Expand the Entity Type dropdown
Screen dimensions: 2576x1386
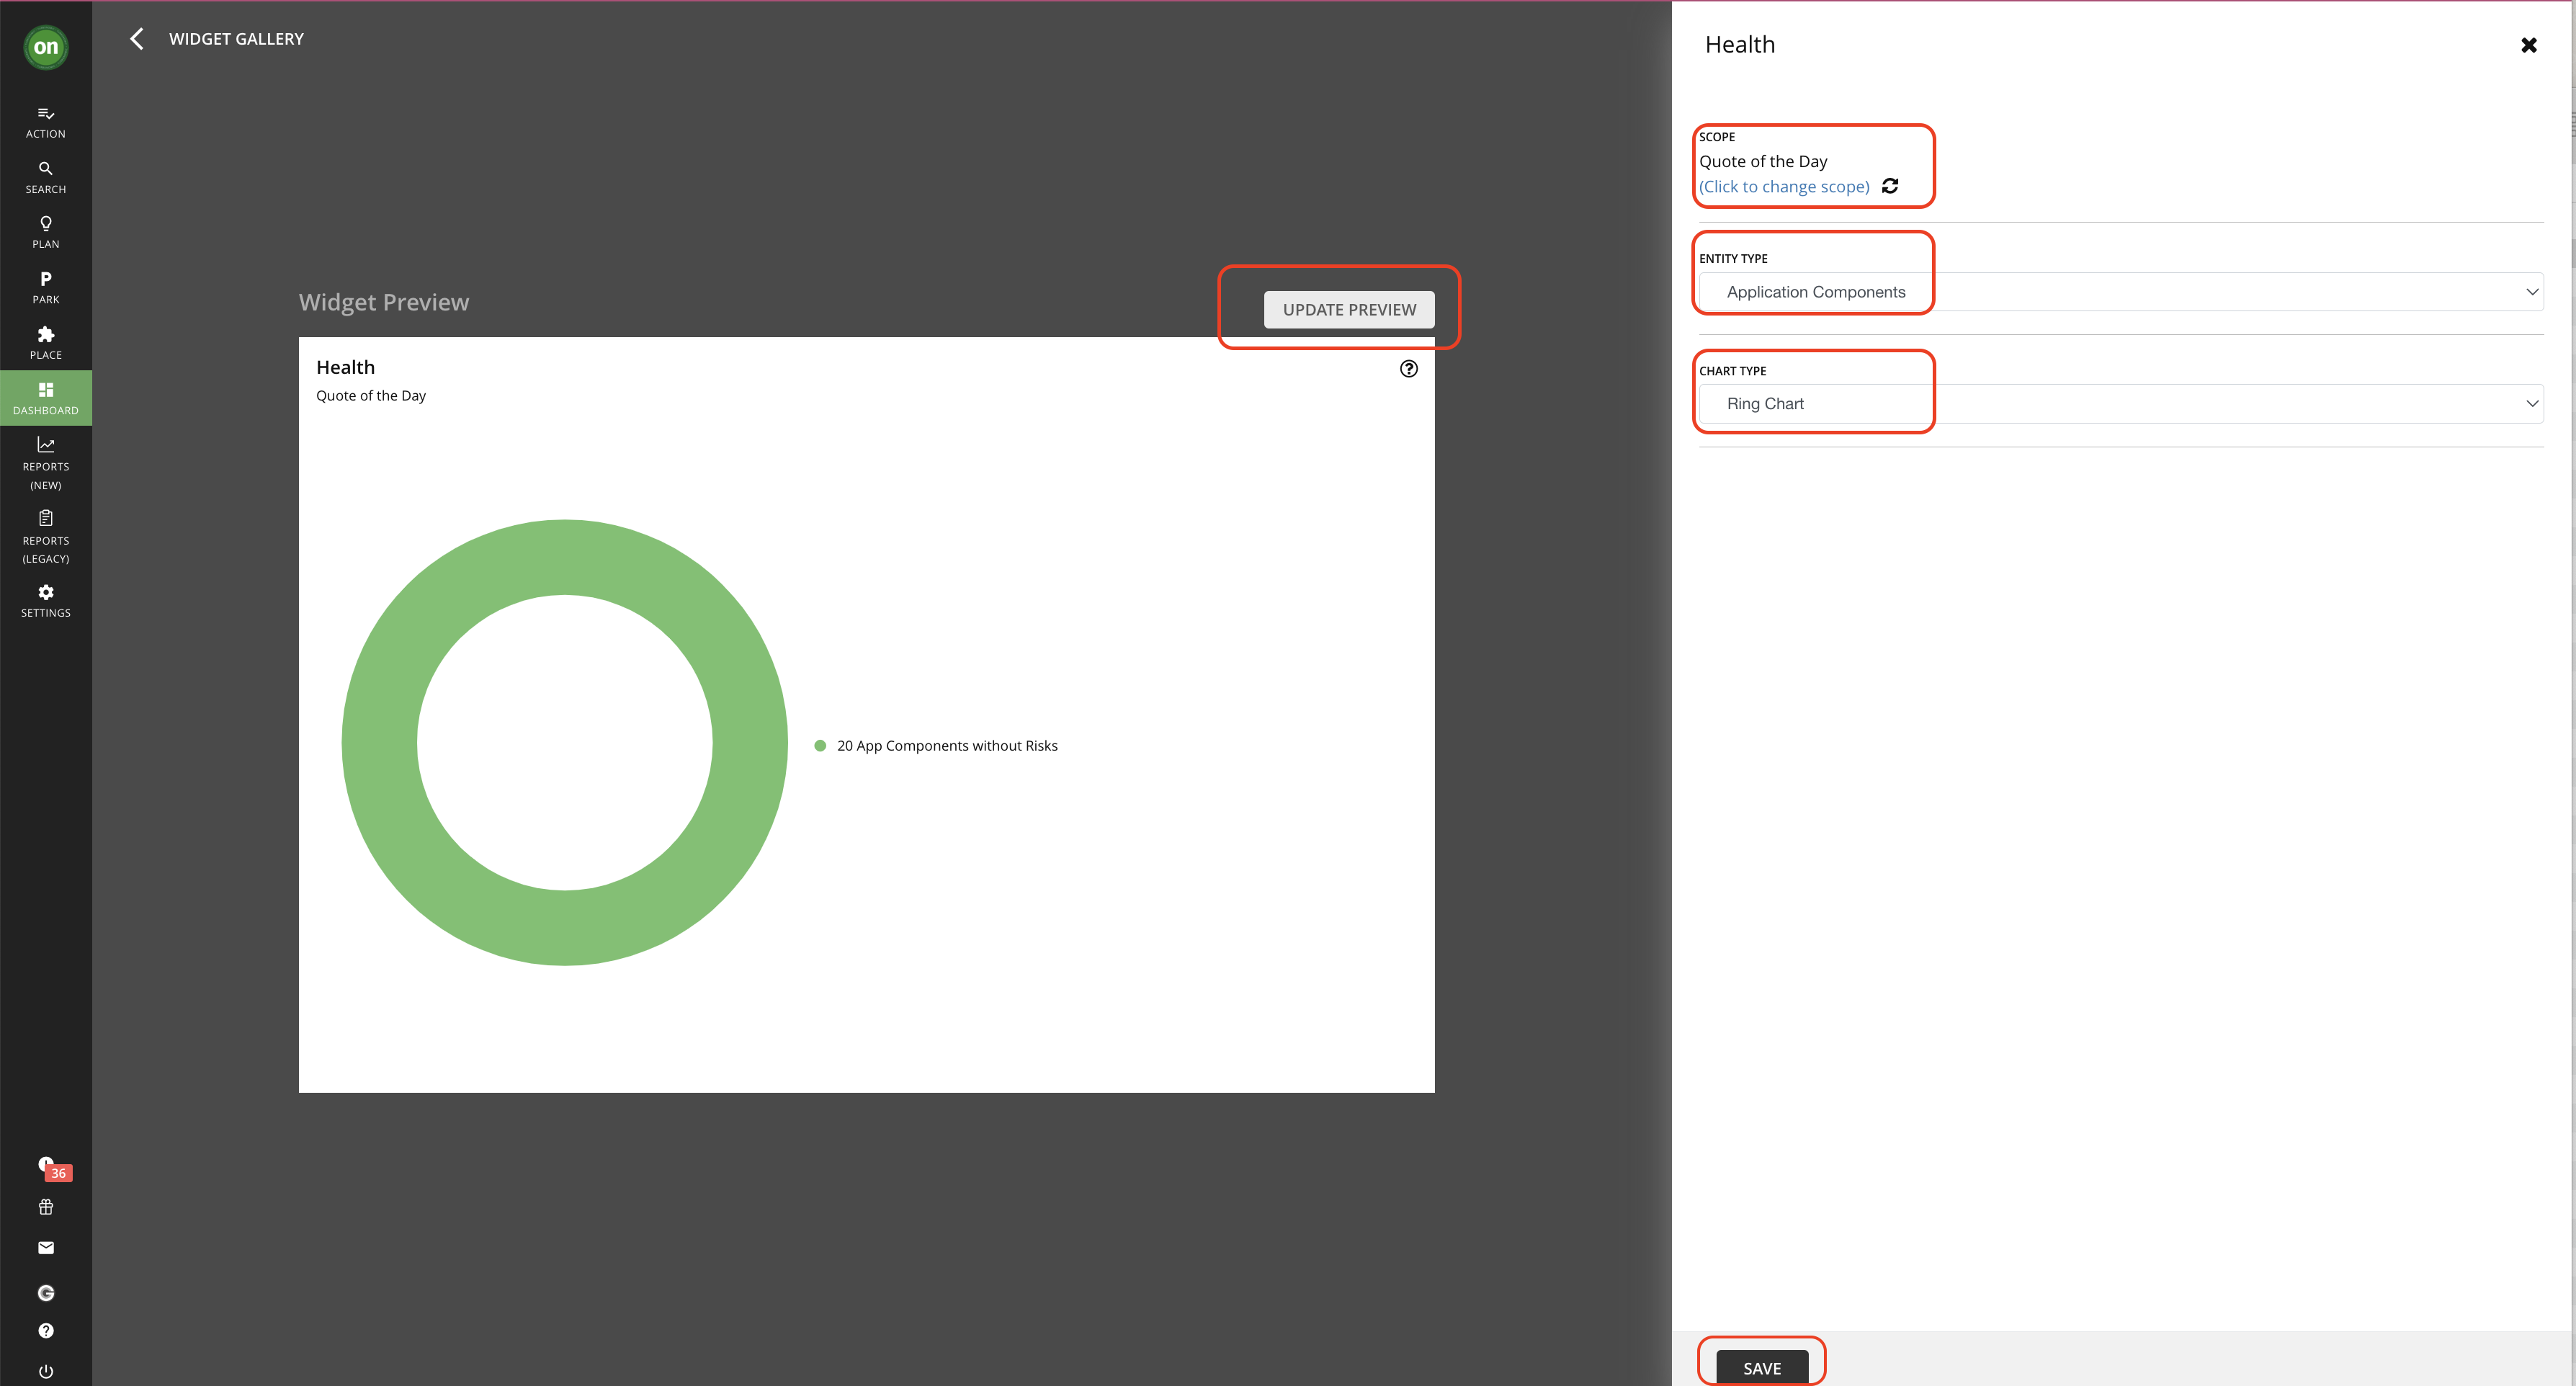[2120, 292]
